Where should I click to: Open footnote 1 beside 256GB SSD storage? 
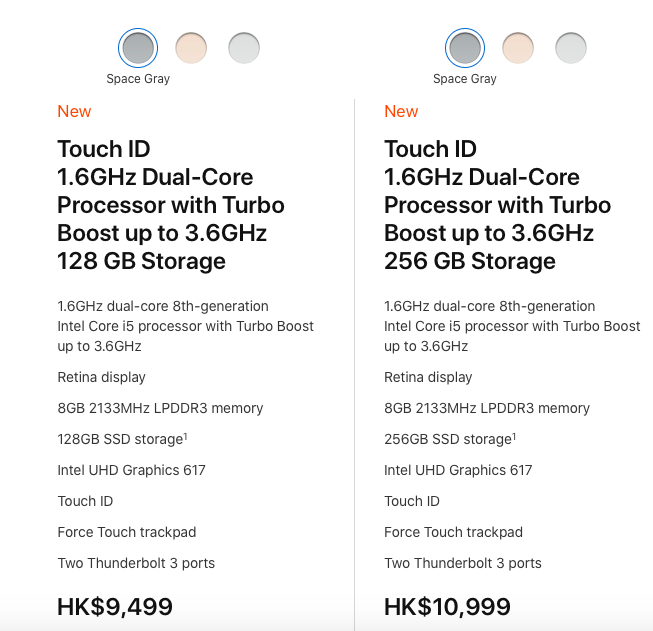(x=514, y=435)
